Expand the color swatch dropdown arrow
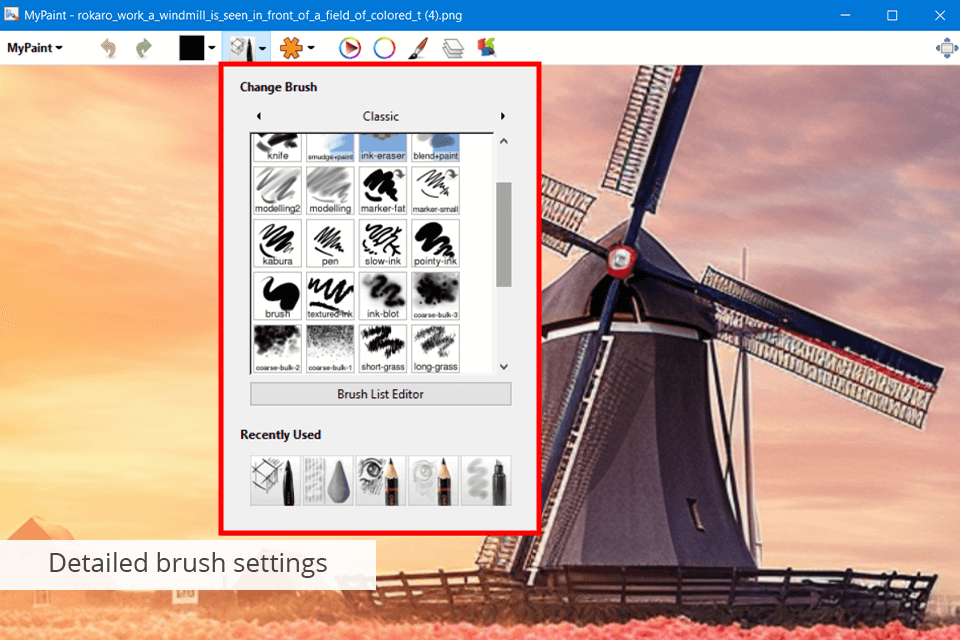Image resolution: width=960 pixels, height=640 pixels. pos(212,48)
